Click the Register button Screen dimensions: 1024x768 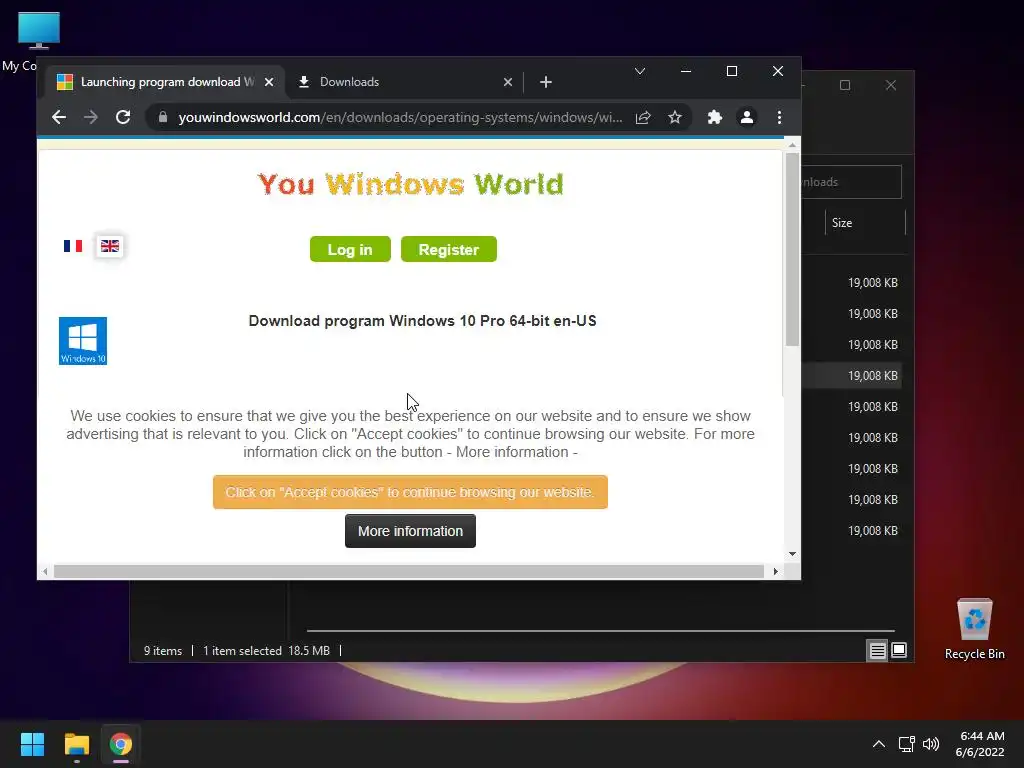click(449, 249)
